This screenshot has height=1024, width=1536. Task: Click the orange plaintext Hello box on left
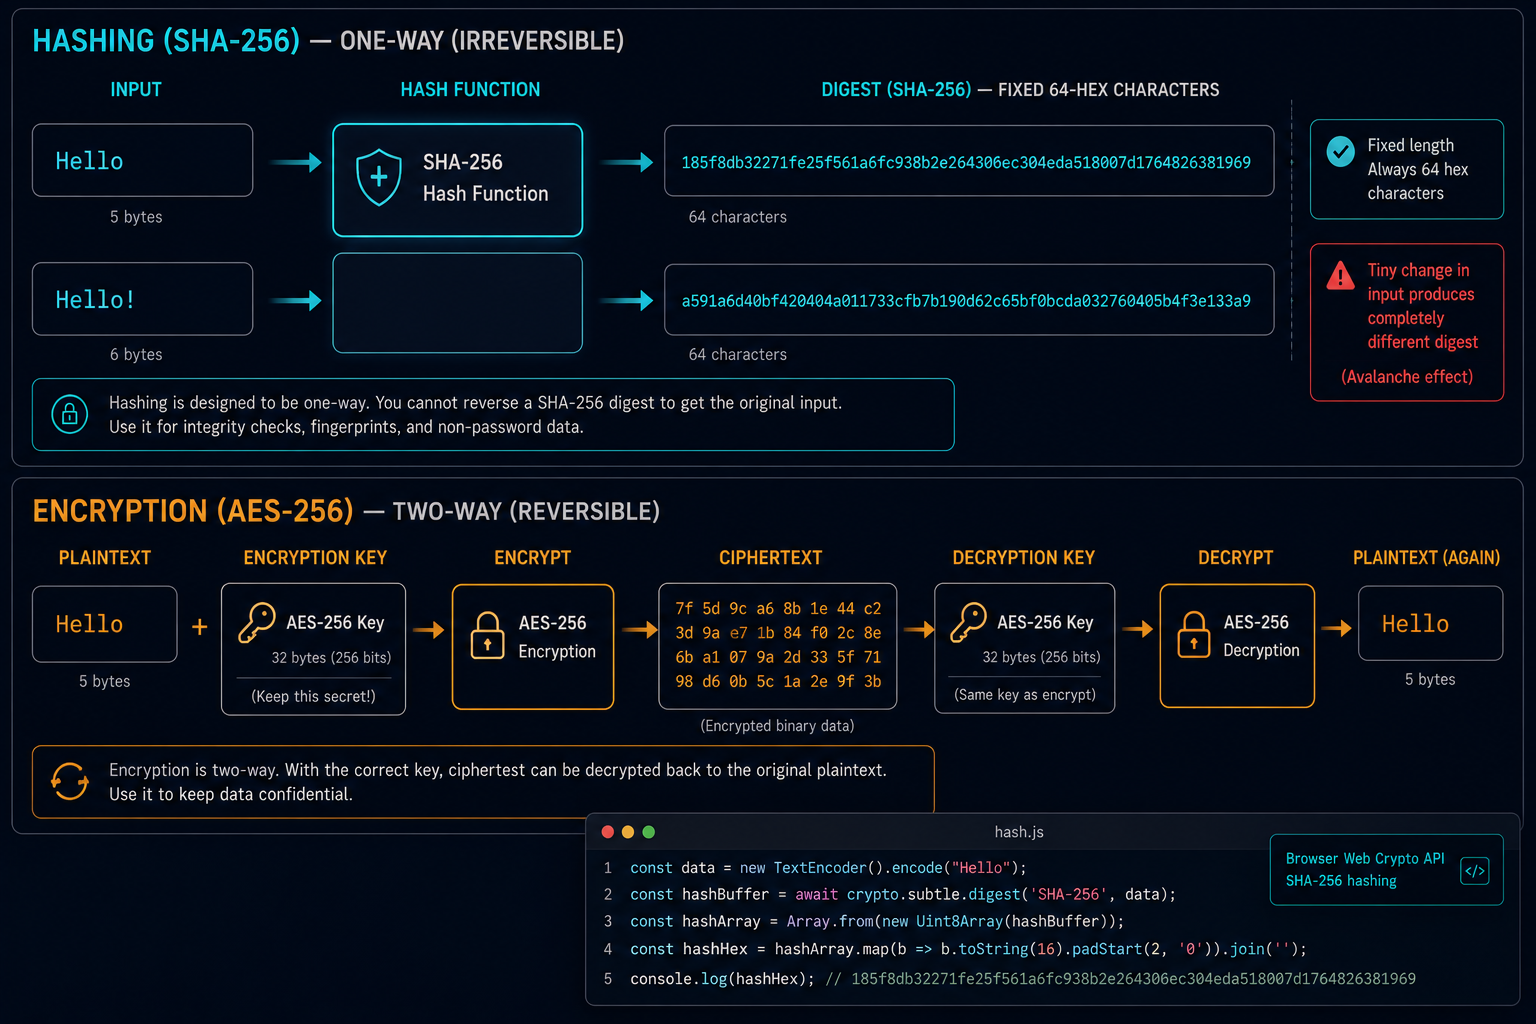[x=104, y=624]
